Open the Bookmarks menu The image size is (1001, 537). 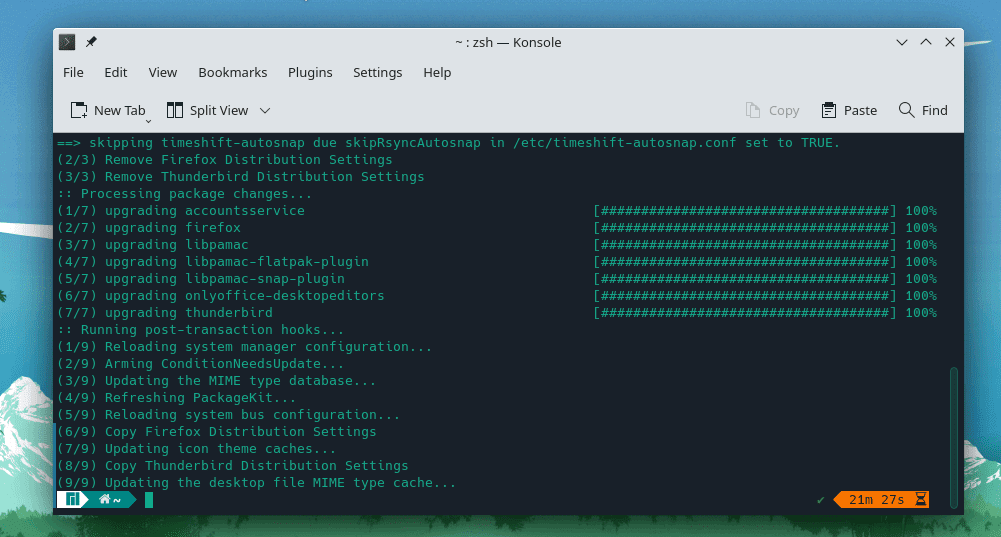(x=232, y=72)
